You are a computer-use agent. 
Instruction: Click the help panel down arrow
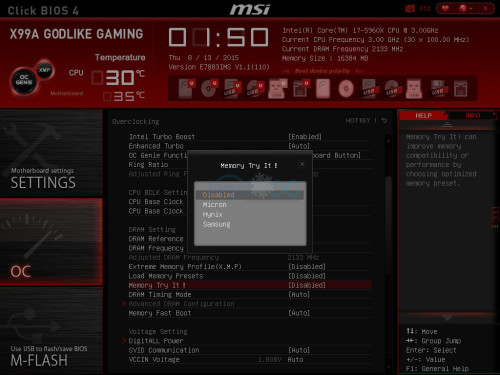447,318
